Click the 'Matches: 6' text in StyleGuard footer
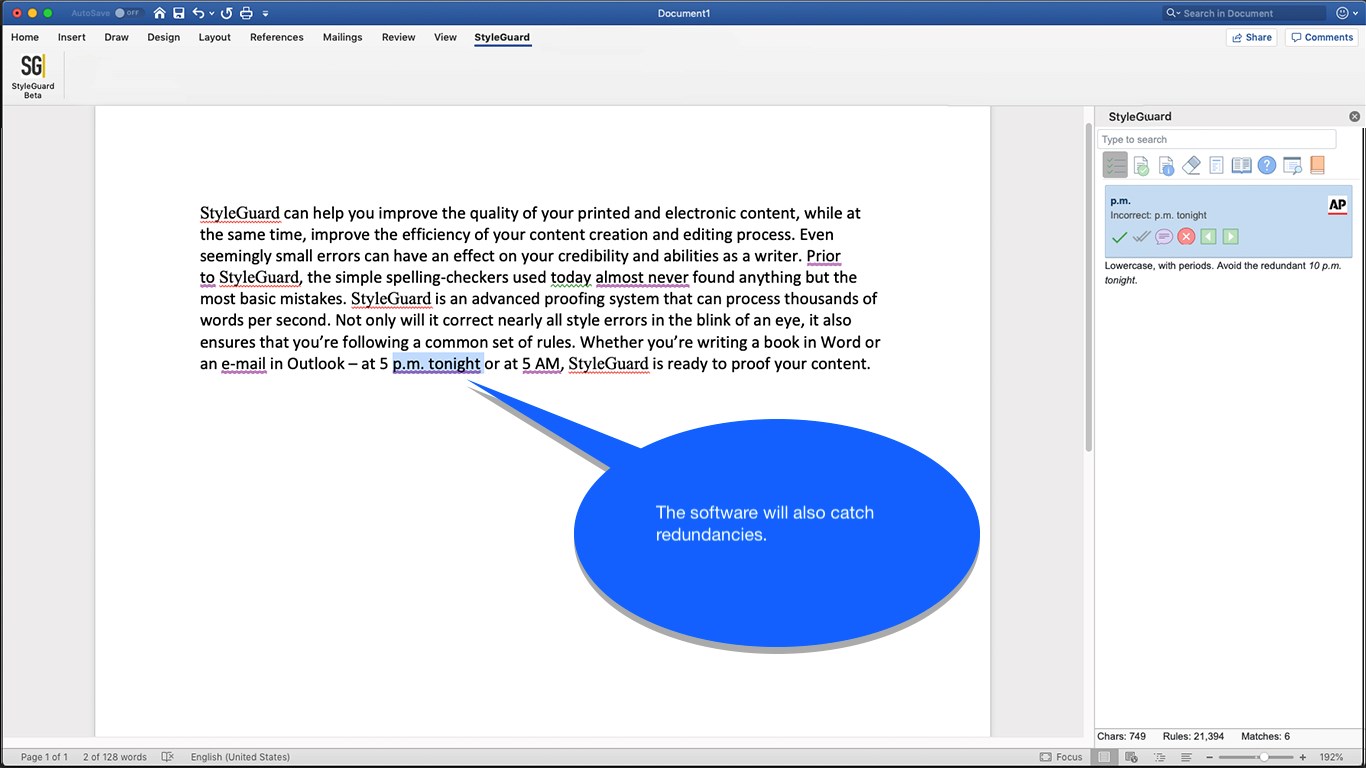Screen dimensions: 1366x768 (x=1265, y=736)
